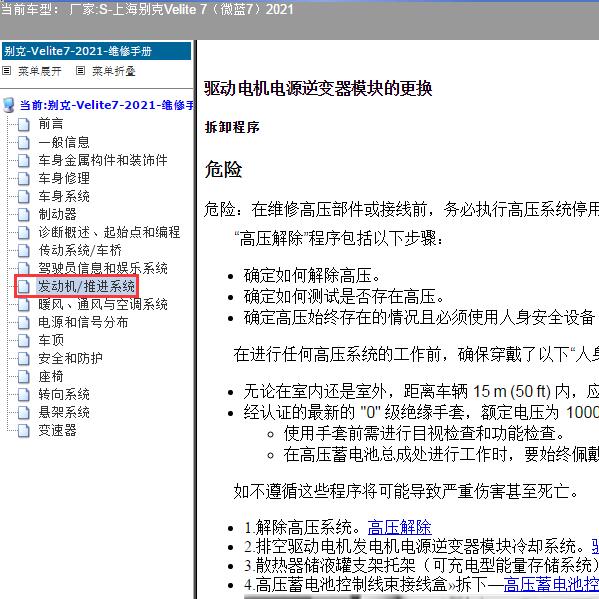Open the 传动系统/车桥 section
Screen dimensions: 599x599
(80, 250)
